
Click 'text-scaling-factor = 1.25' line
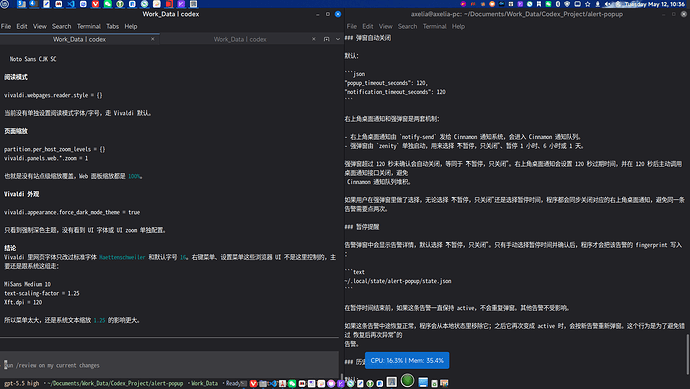tap(42, 293)
